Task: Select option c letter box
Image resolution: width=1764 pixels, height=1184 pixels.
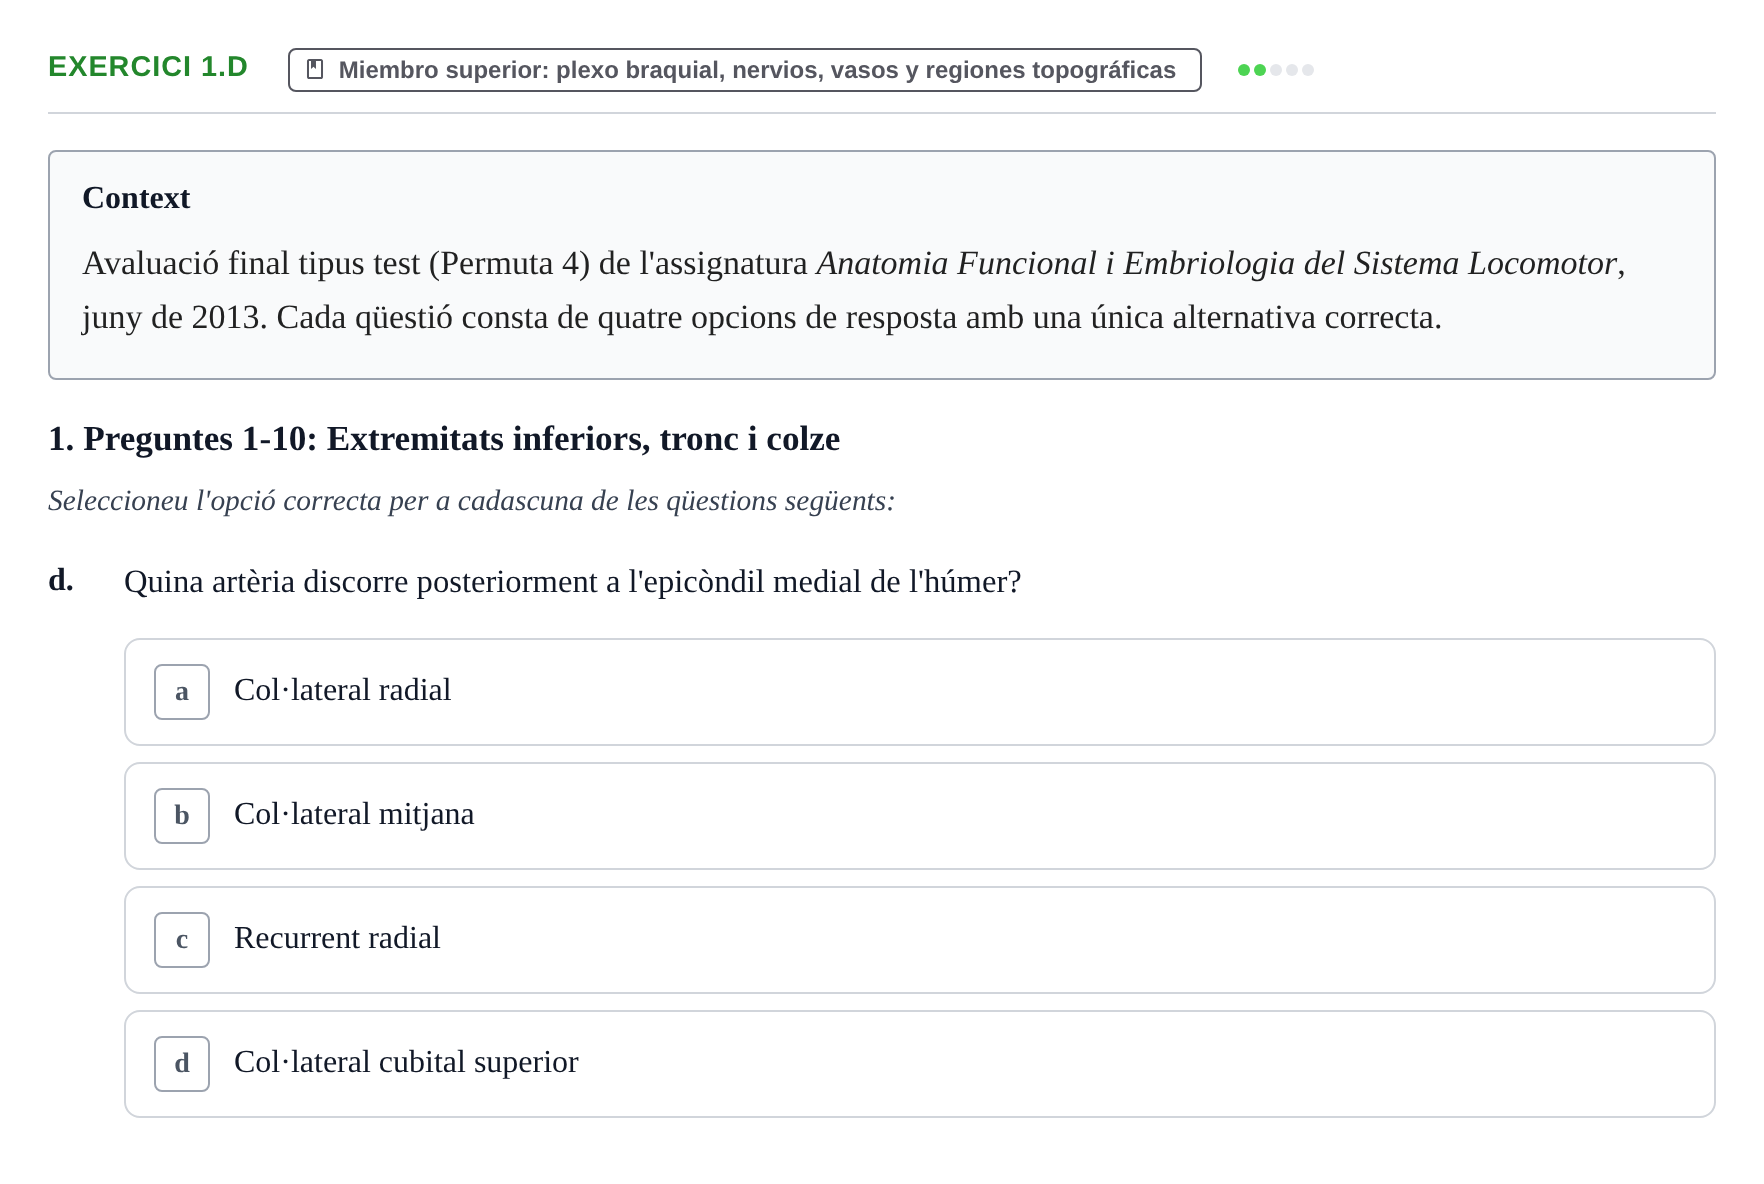Action: [182, 940]
